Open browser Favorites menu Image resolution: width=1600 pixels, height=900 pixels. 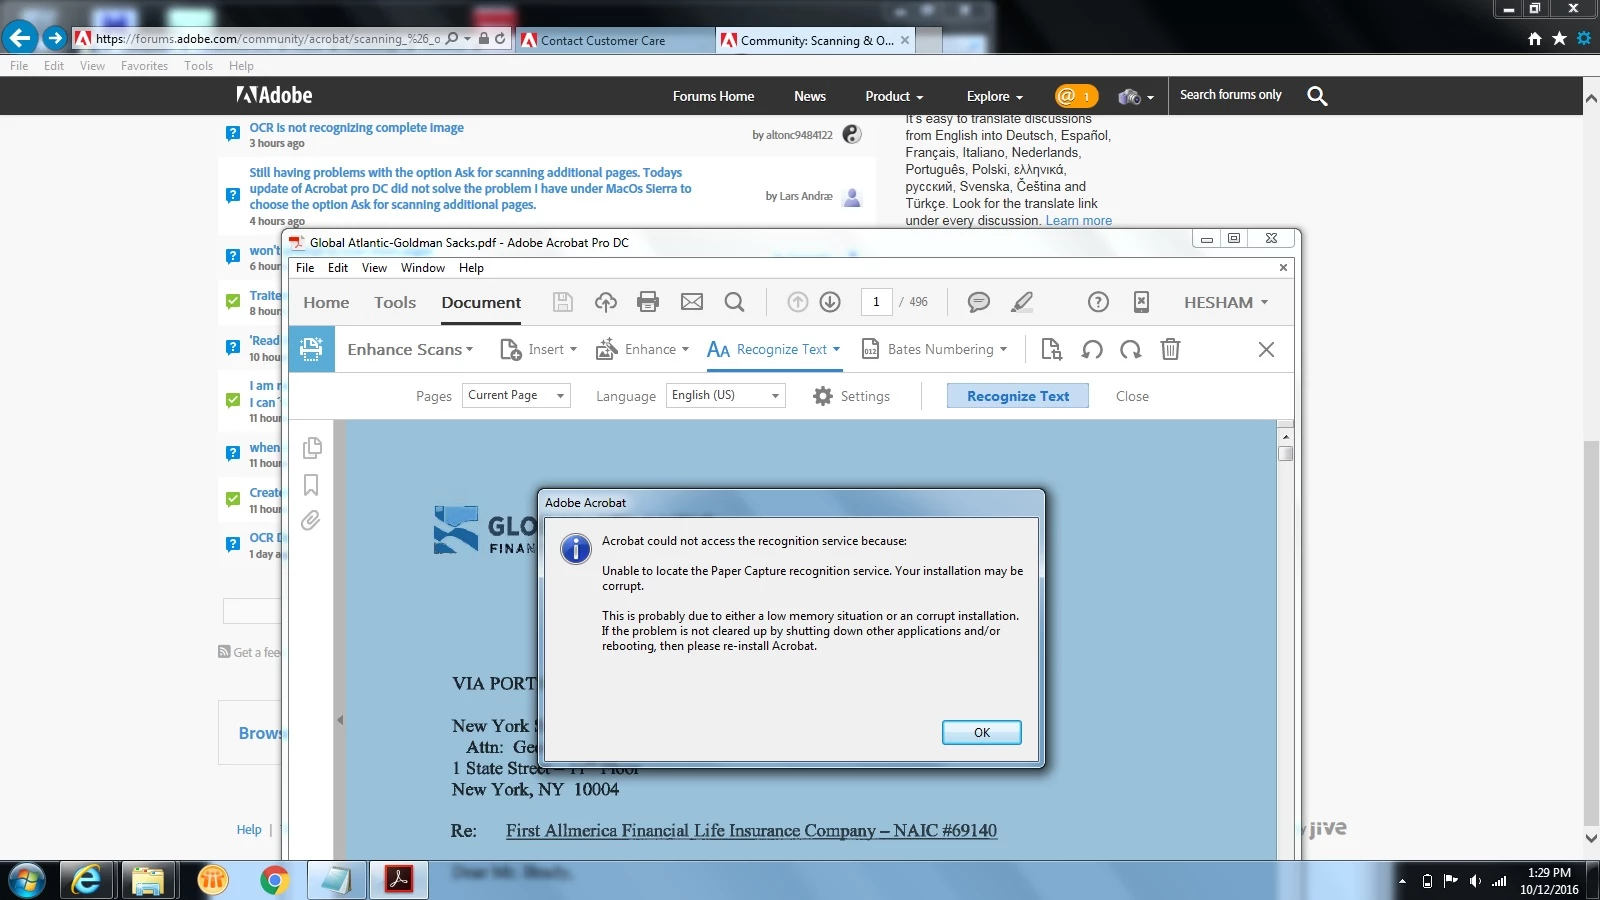coord(144,66)
